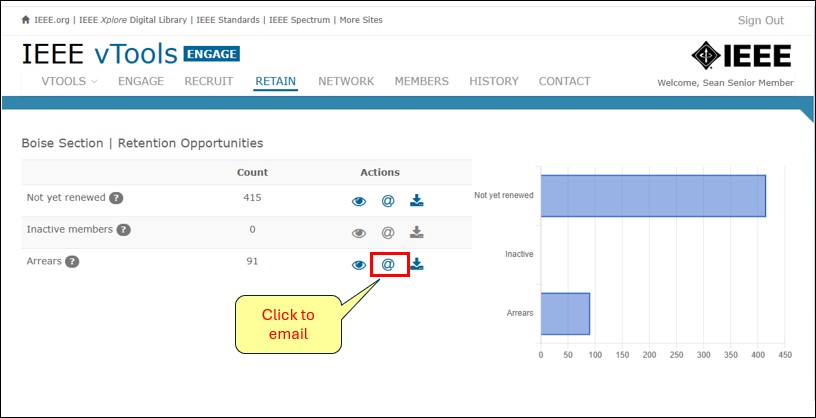
Task: Open the RECRUIT tab
Action: click(209, 81)
